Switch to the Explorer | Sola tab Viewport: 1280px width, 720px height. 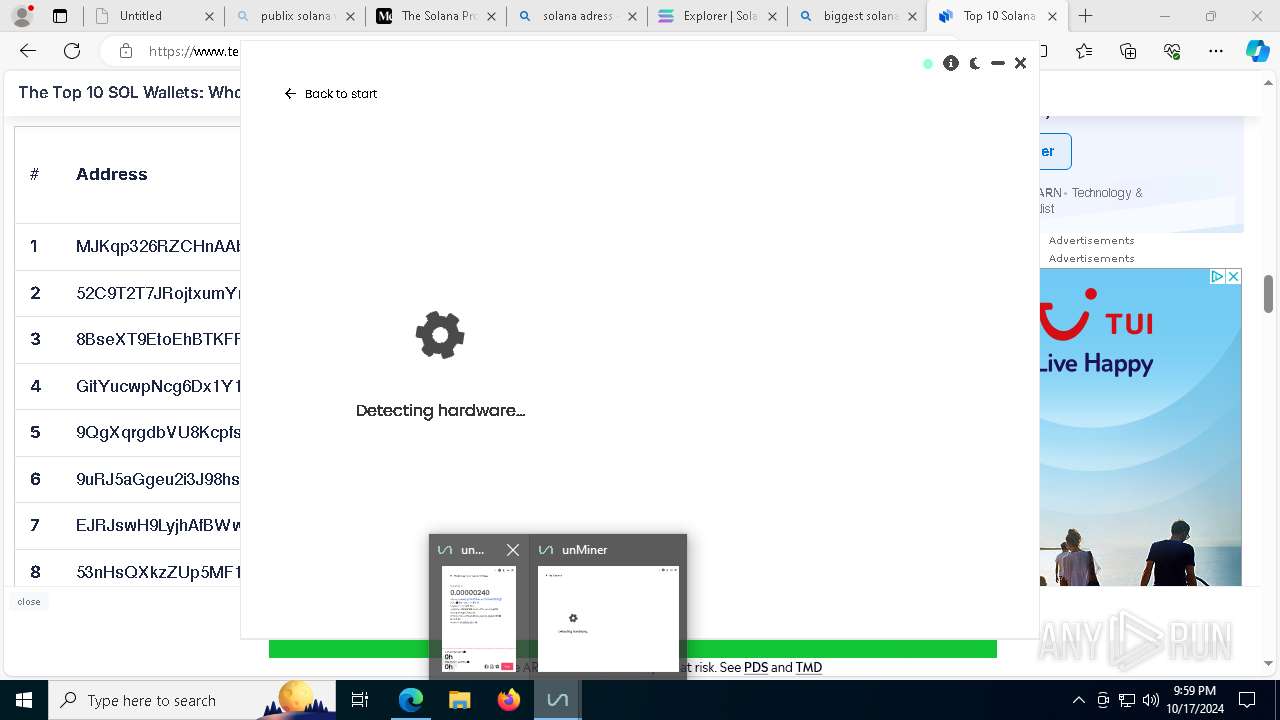(x=717, y=16)
